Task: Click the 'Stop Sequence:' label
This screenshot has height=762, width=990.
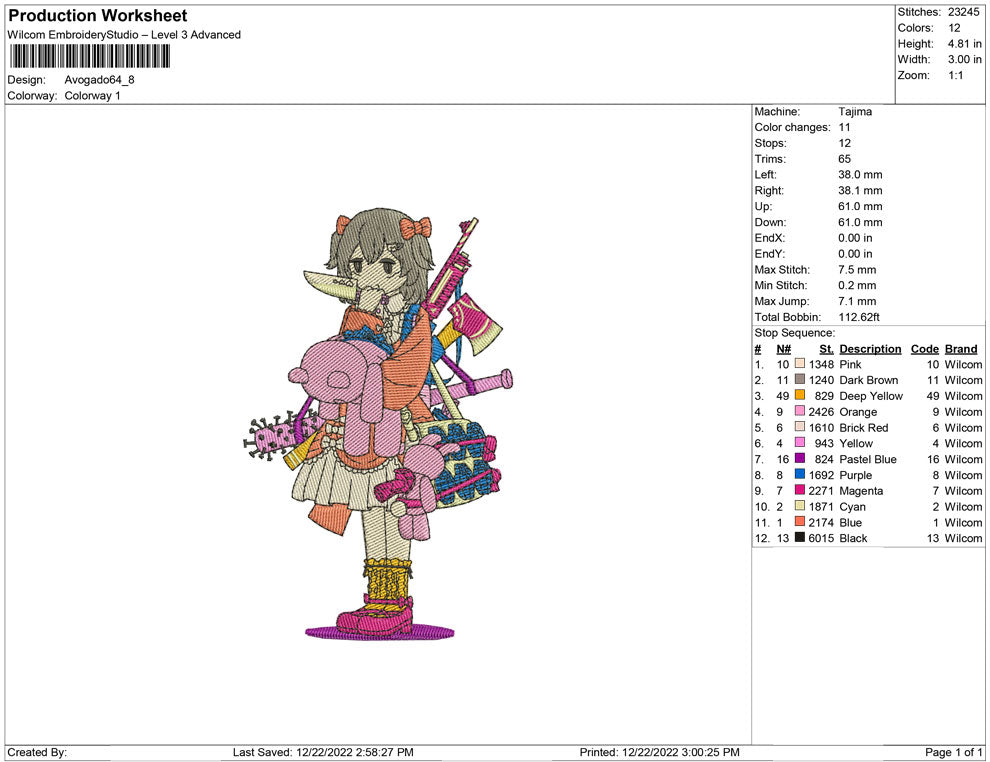Action: point(794,333)
